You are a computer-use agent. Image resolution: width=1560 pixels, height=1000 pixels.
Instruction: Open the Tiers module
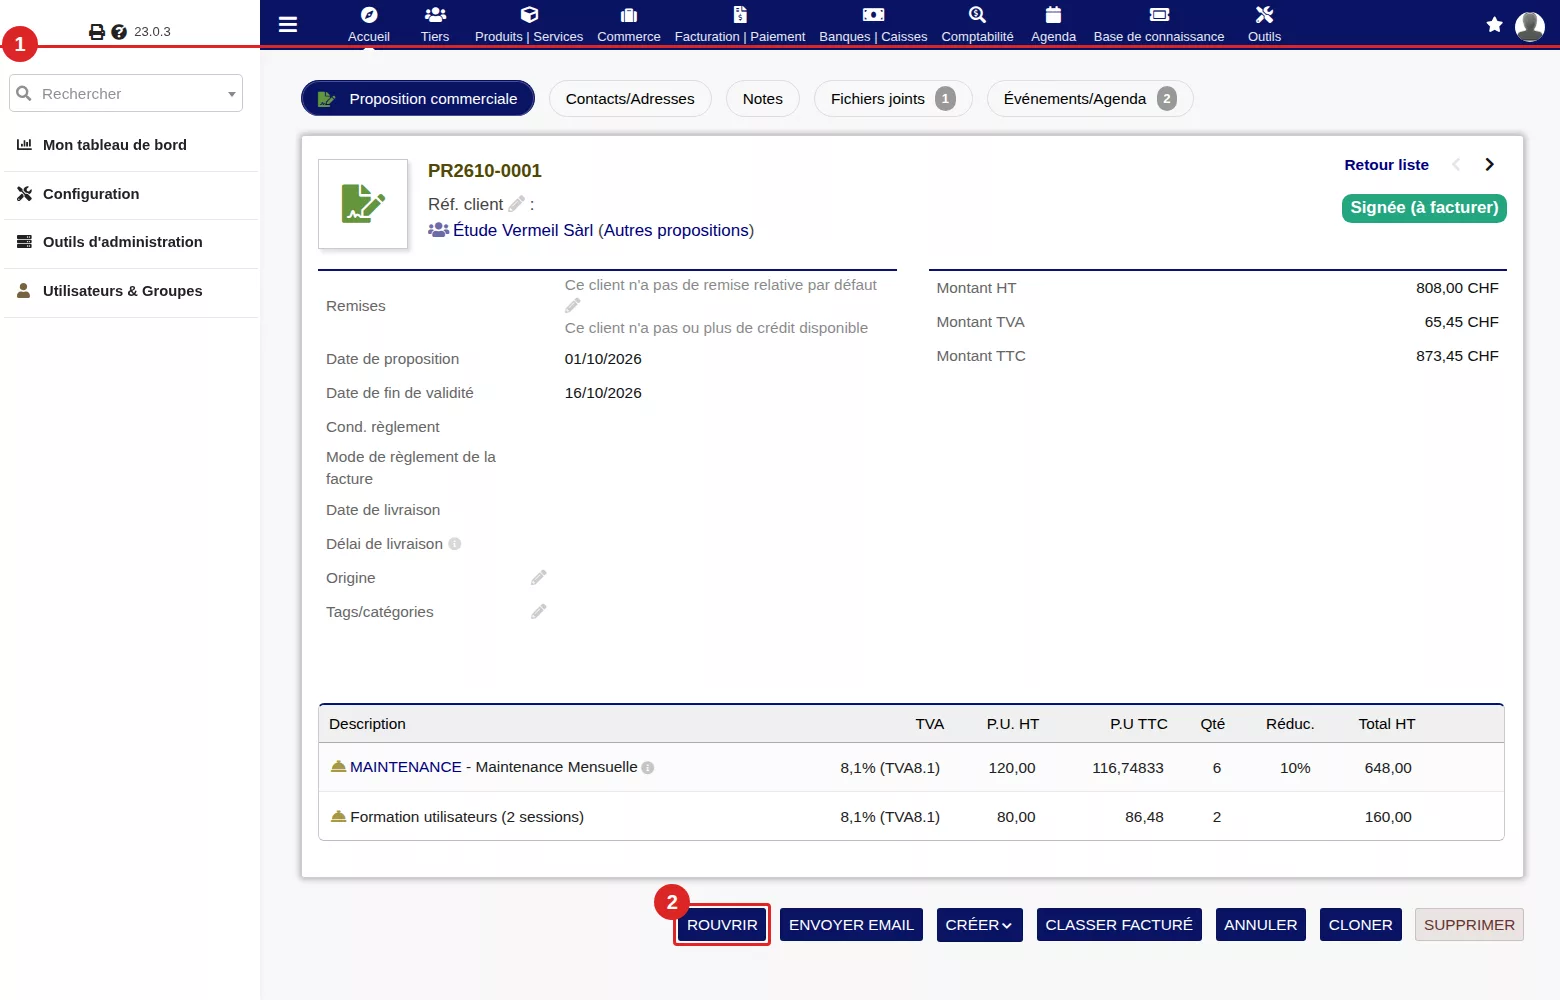(435, 24)
